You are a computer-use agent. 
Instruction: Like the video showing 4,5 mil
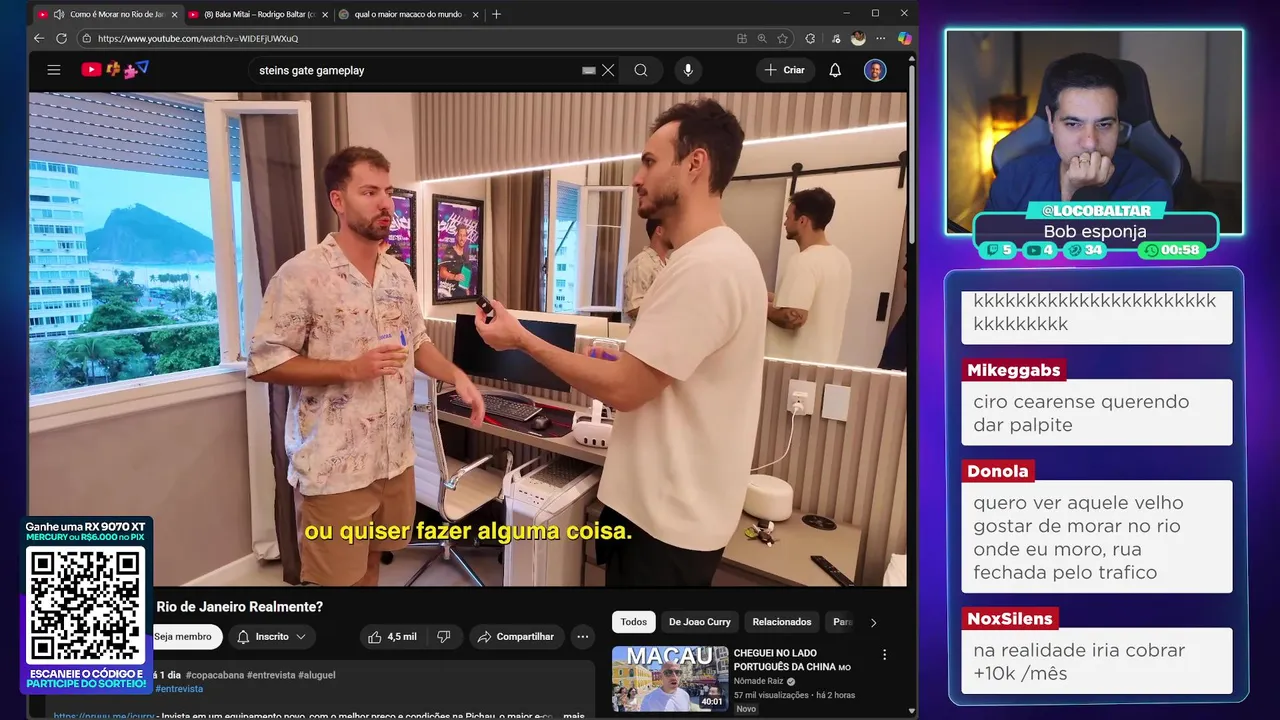pos(393,636)
